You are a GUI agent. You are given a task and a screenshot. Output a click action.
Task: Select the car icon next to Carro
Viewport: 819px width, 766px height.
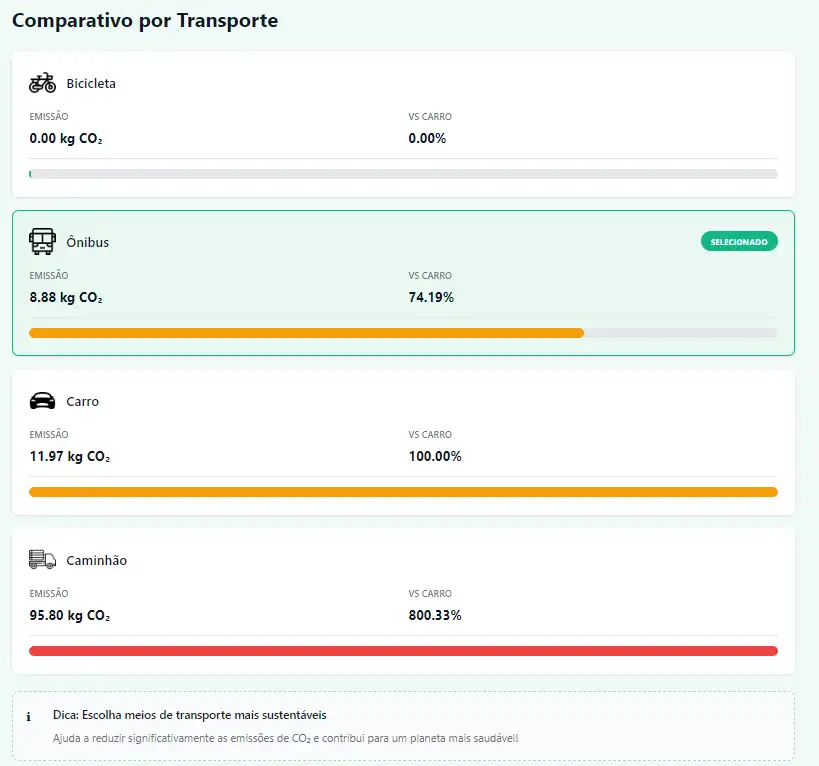42,401
